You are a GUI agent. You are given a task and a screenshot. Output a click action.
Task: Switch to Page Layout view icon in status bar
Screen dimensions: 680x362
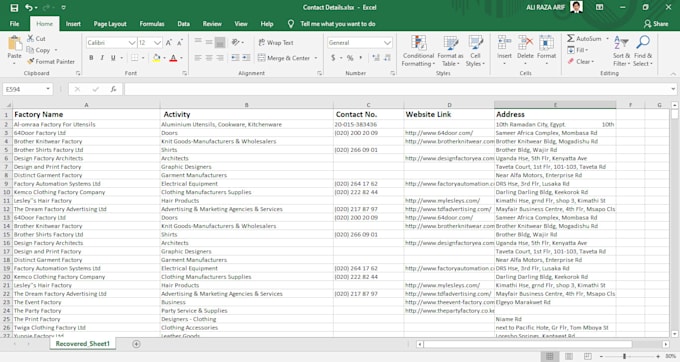click(x=569, y=356)
